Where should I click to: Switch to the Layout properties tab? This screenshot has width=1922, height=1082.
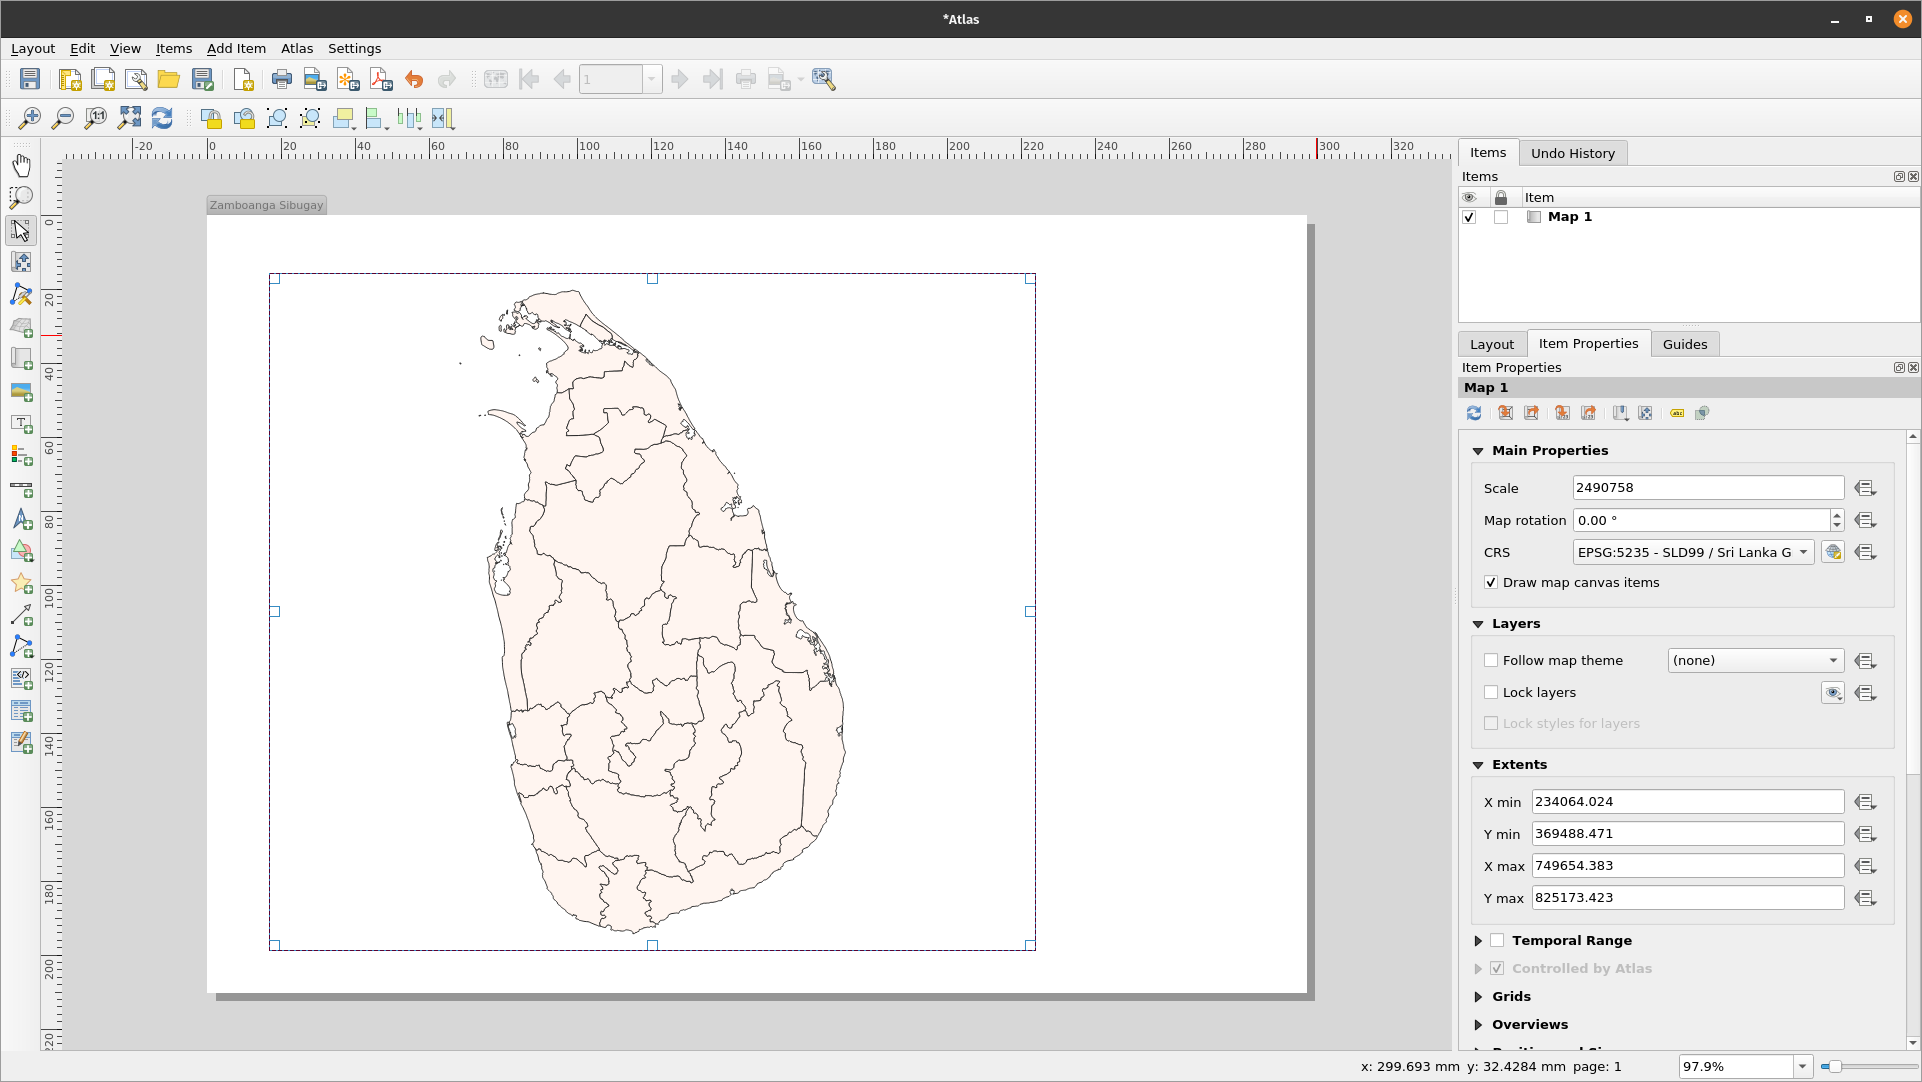pos(1492,344)
